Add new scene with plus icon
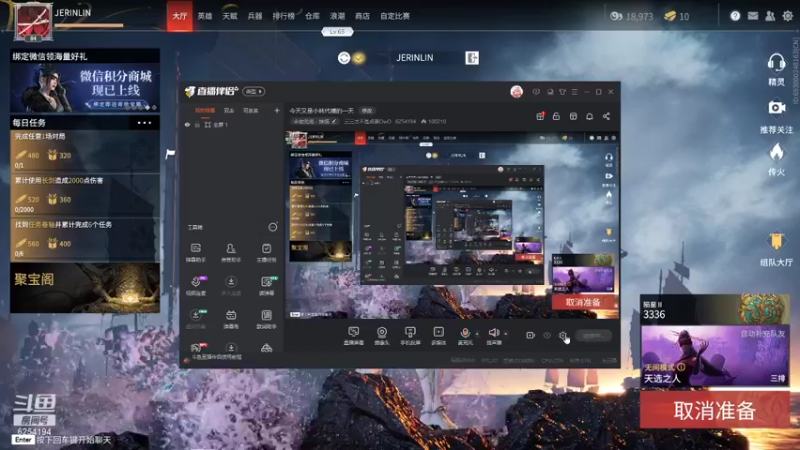This screenshot has width=800, height=450. [x=277, y=110]
